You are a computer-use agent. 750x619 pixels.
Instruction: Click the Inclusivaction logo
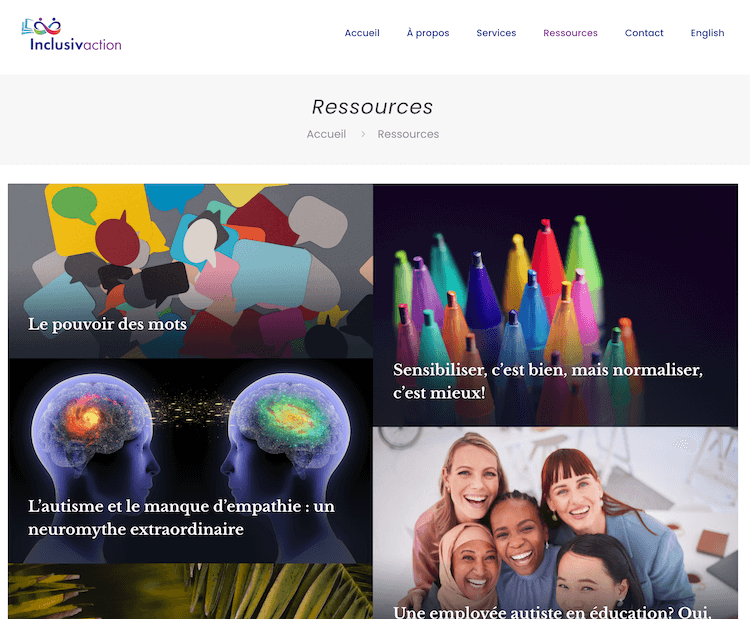pyautogui.click(x=71, y=34)
